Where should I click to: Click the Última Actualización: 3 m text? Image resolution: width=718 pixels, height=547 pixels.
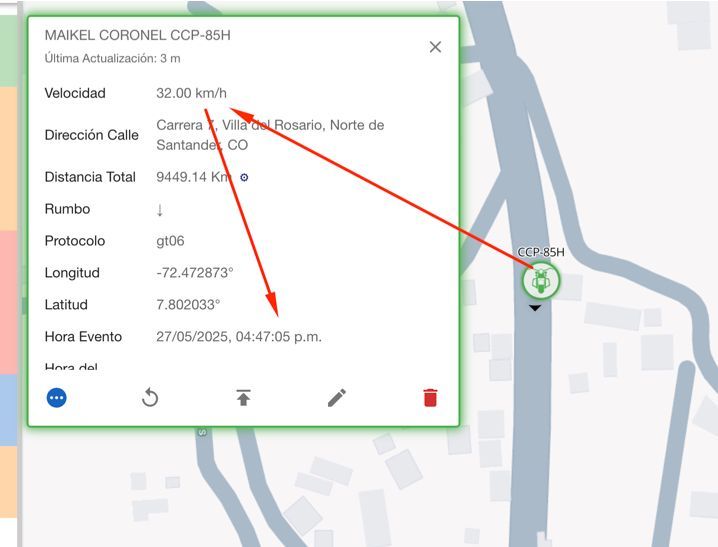coord(112,59)
